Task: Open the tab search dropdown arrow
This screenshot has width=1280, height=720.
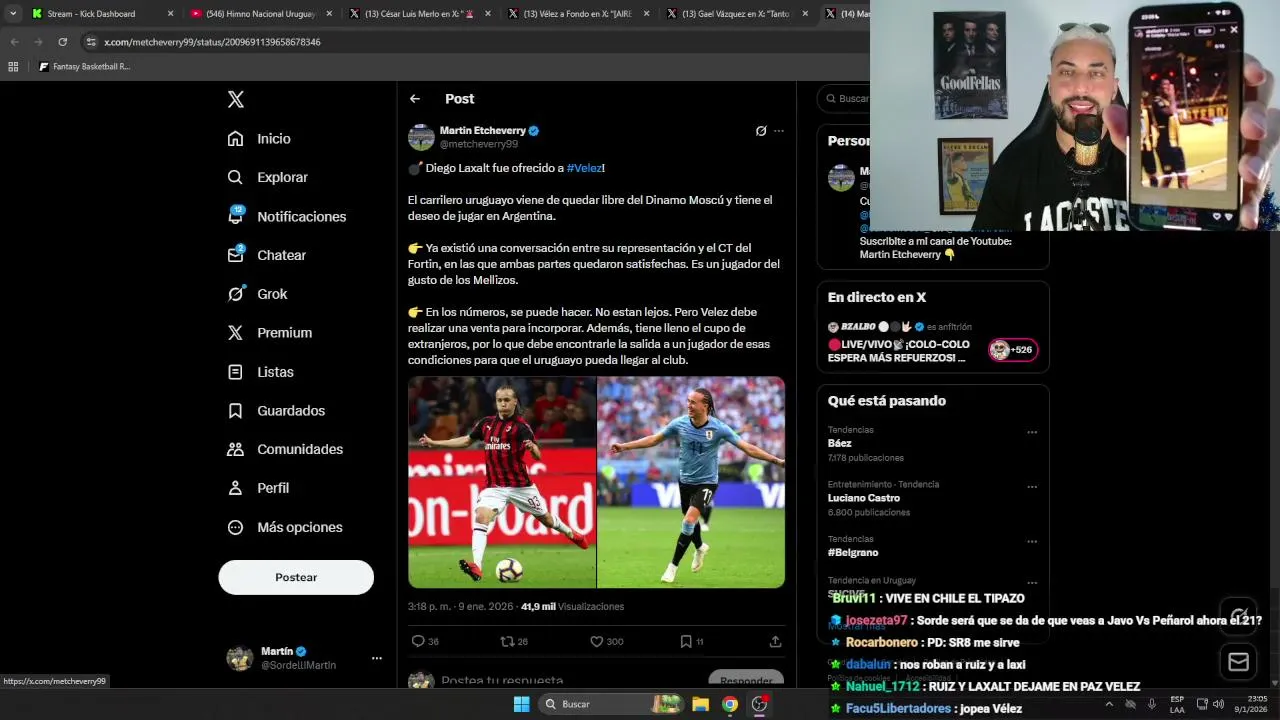Action: pos(12,14)
